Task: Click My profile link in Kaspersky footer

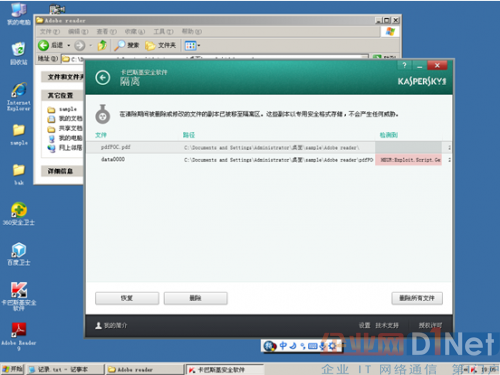Action: pos(115,325)
